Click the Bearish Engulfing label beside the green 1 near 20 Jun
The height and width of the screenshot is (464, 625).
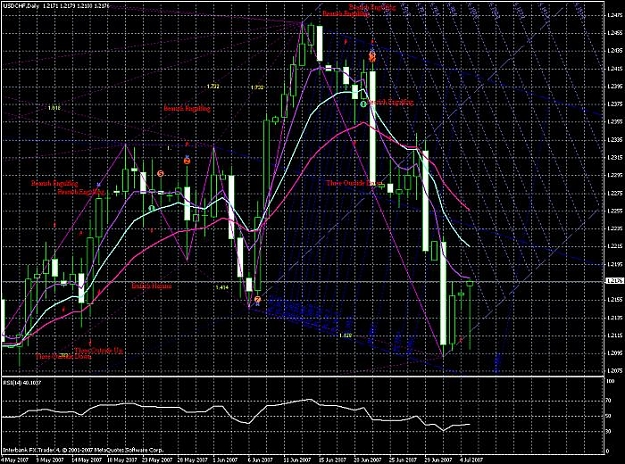[390, 102]
